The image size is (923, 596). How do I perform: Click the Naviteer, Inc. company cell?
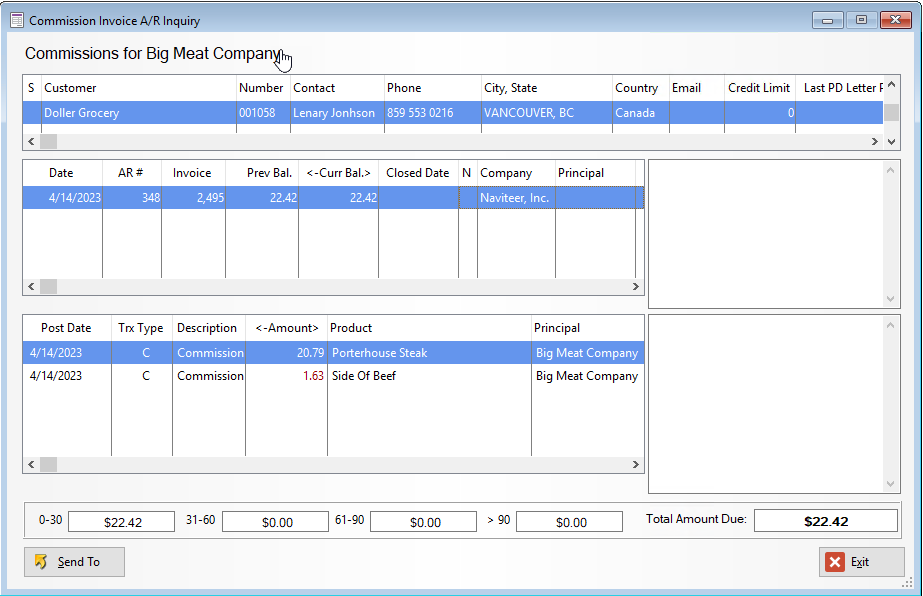[516, 198]
